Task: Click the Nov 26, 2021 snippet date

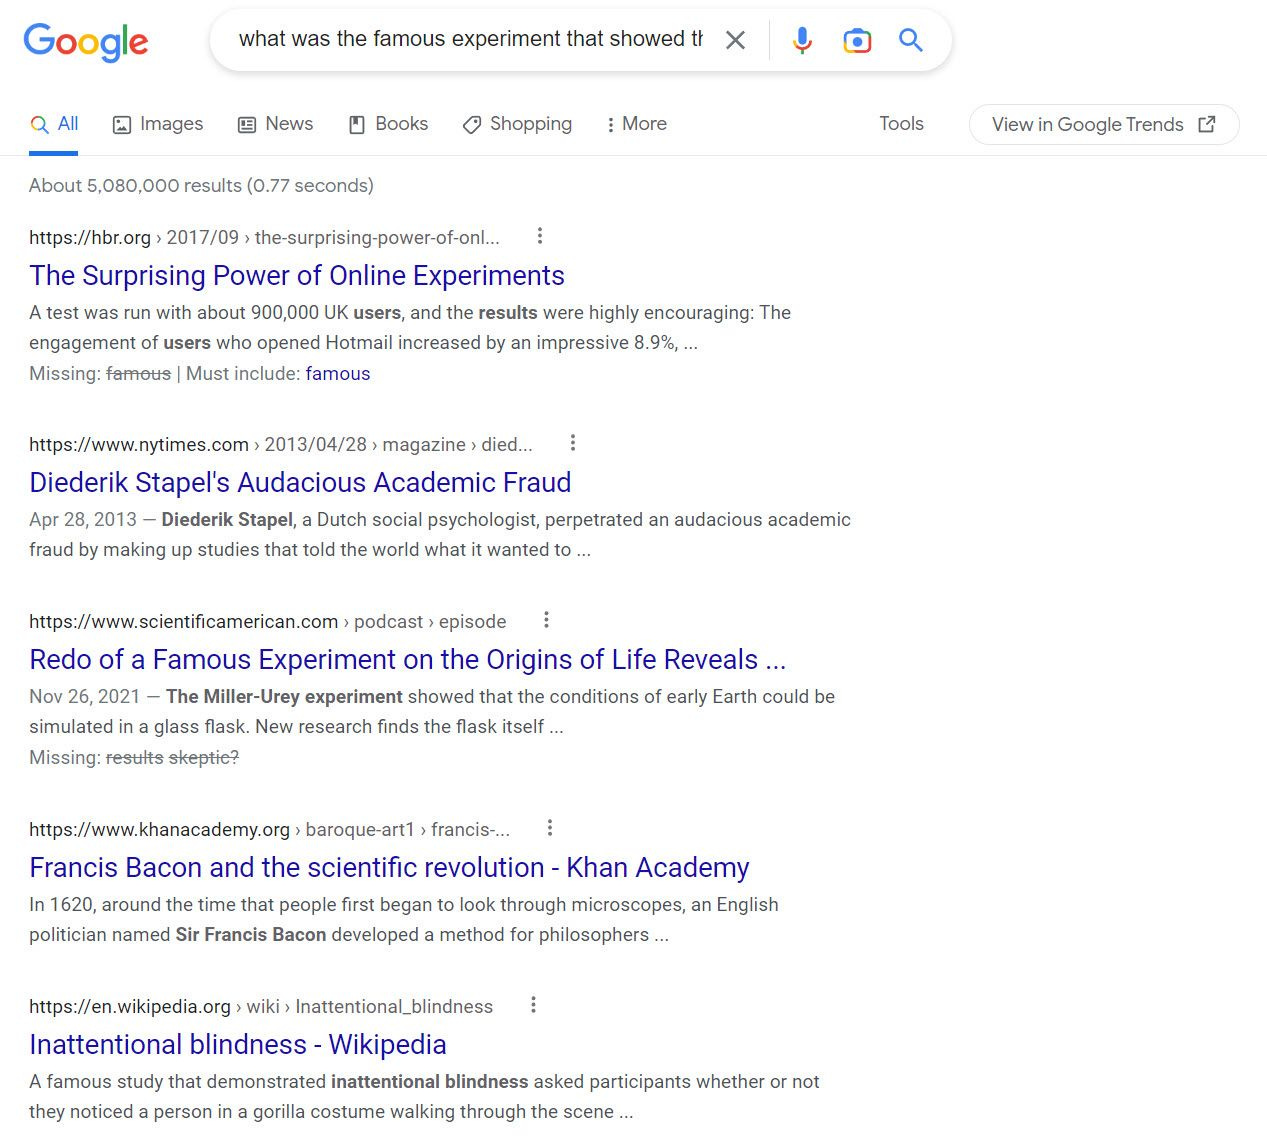Action: coord(85,697)
